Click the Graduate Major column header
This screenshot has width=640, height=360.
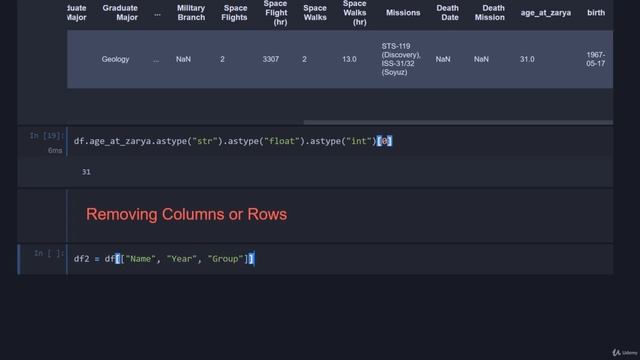(x=120, y=13)
